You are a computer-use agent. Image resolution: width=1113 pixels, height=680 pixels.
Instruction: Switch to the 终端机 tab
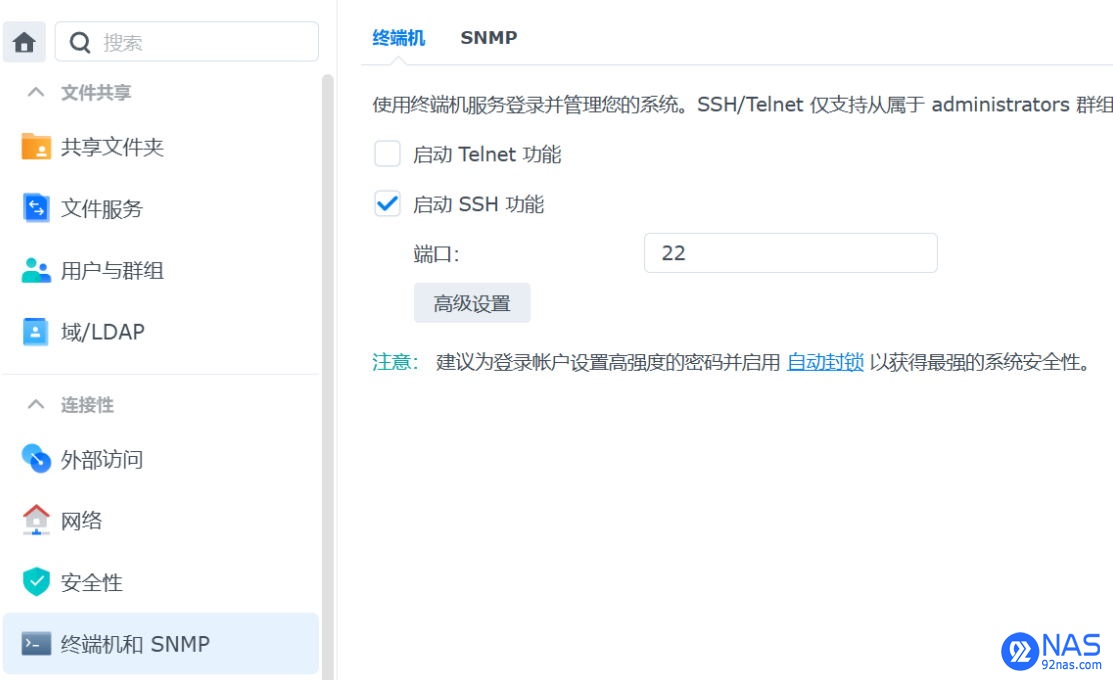[x=398, y=38]
